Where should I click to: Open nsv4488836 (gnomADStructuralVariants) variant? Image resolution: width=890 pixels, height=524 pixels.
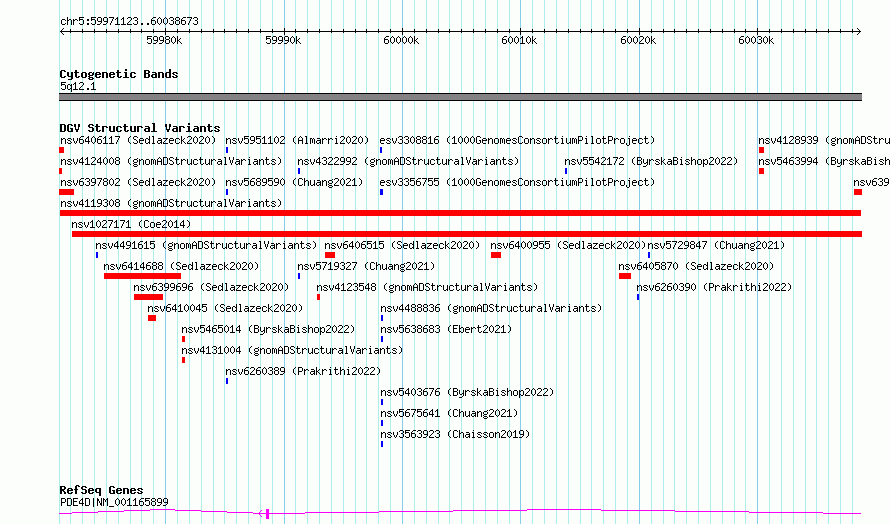point(491,308)
